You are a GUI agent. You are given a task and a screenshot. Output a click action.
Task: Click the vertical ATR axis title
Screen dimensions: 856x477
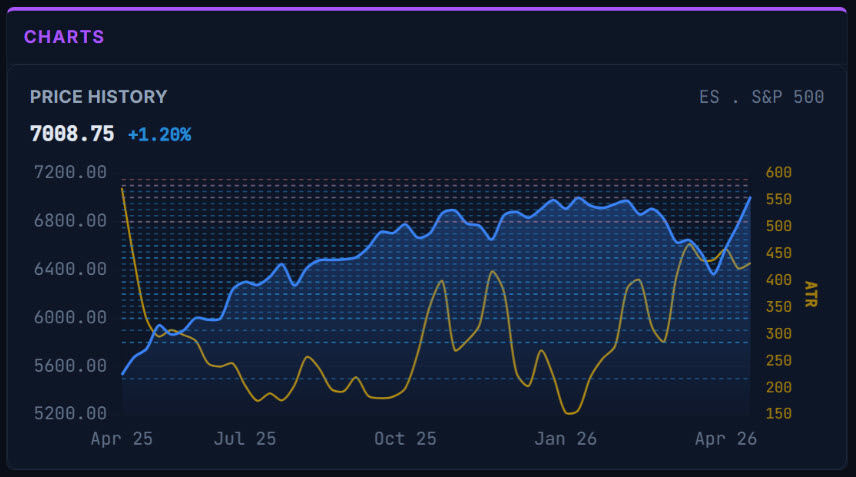pyautogui.click(x=810, y=293)
